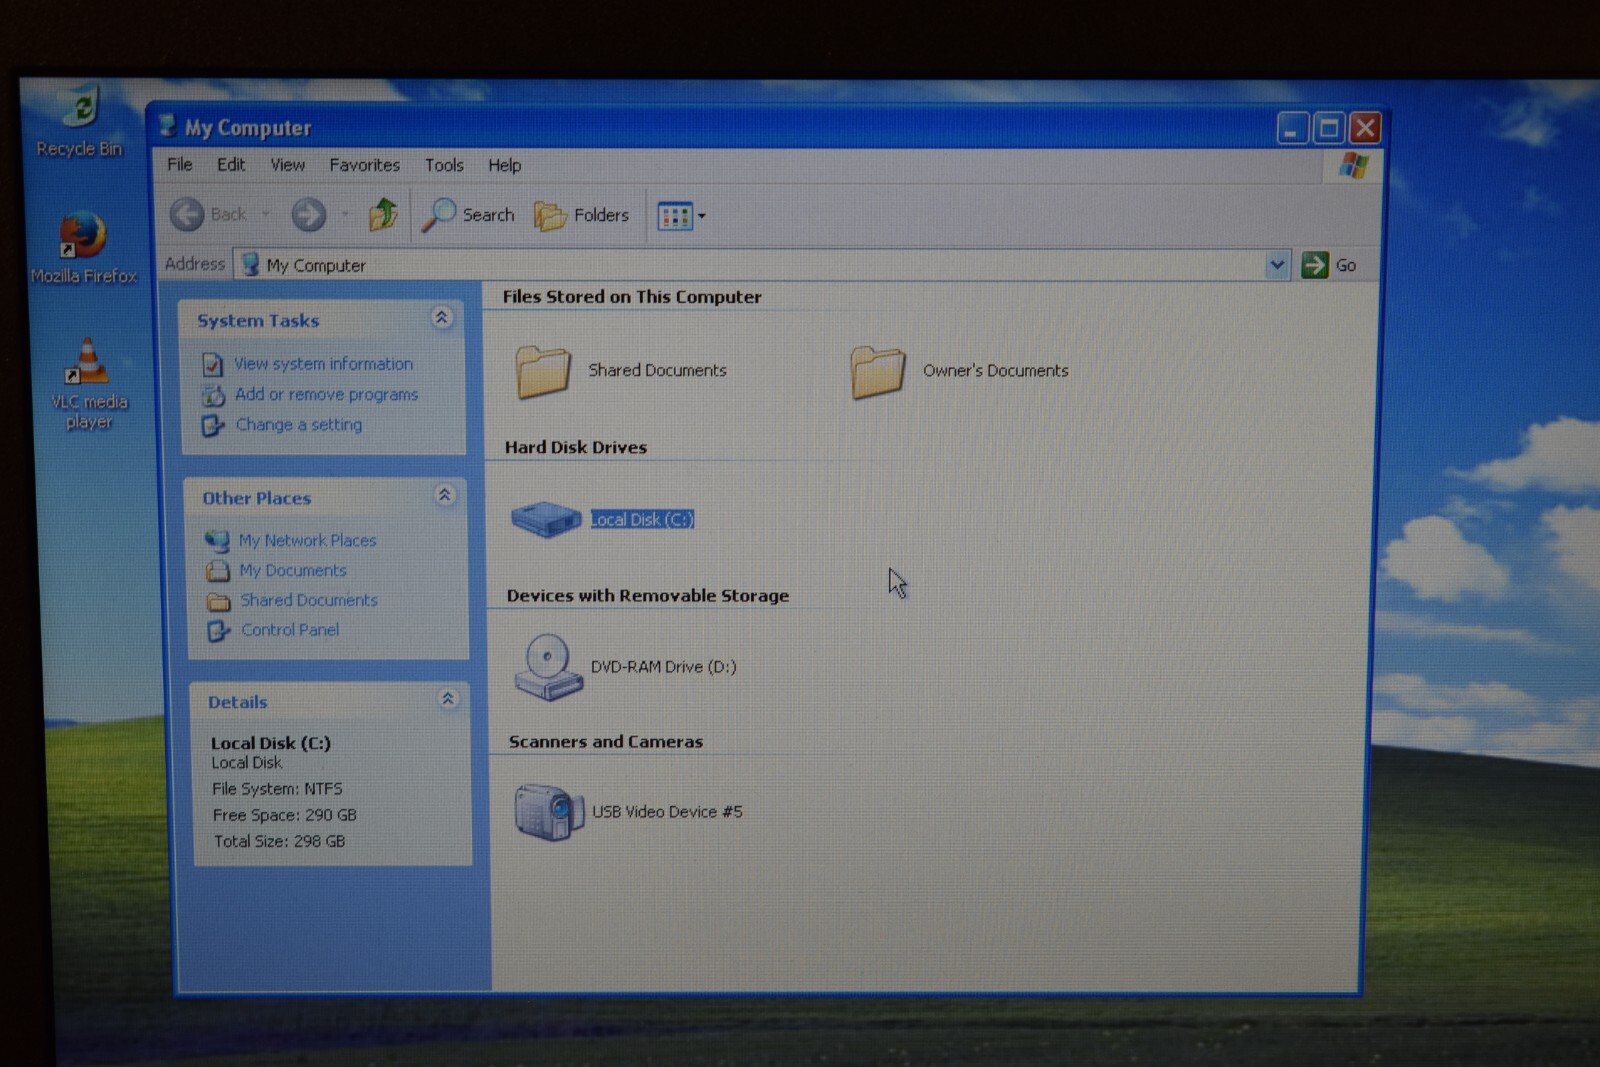Collapse the Other Places panel
This screenshot has height=1067, width=1600.
pyautogui.click(x=444, y=495)
